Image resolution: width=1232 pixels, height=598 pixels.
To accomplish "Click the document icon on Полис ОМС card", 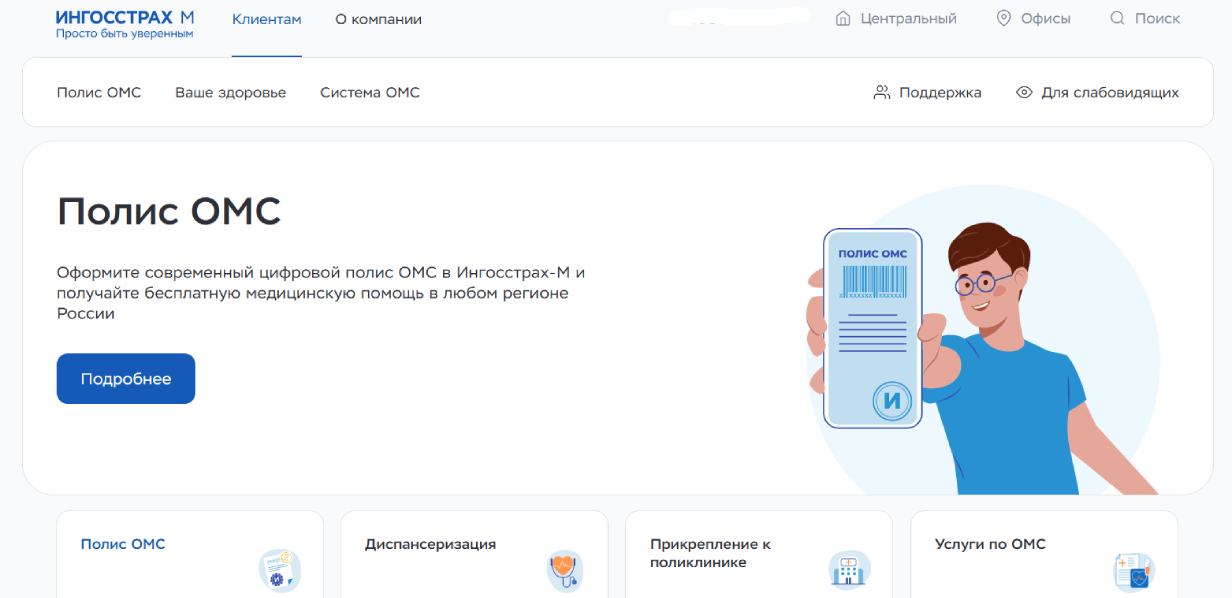I will coord(279,570).
